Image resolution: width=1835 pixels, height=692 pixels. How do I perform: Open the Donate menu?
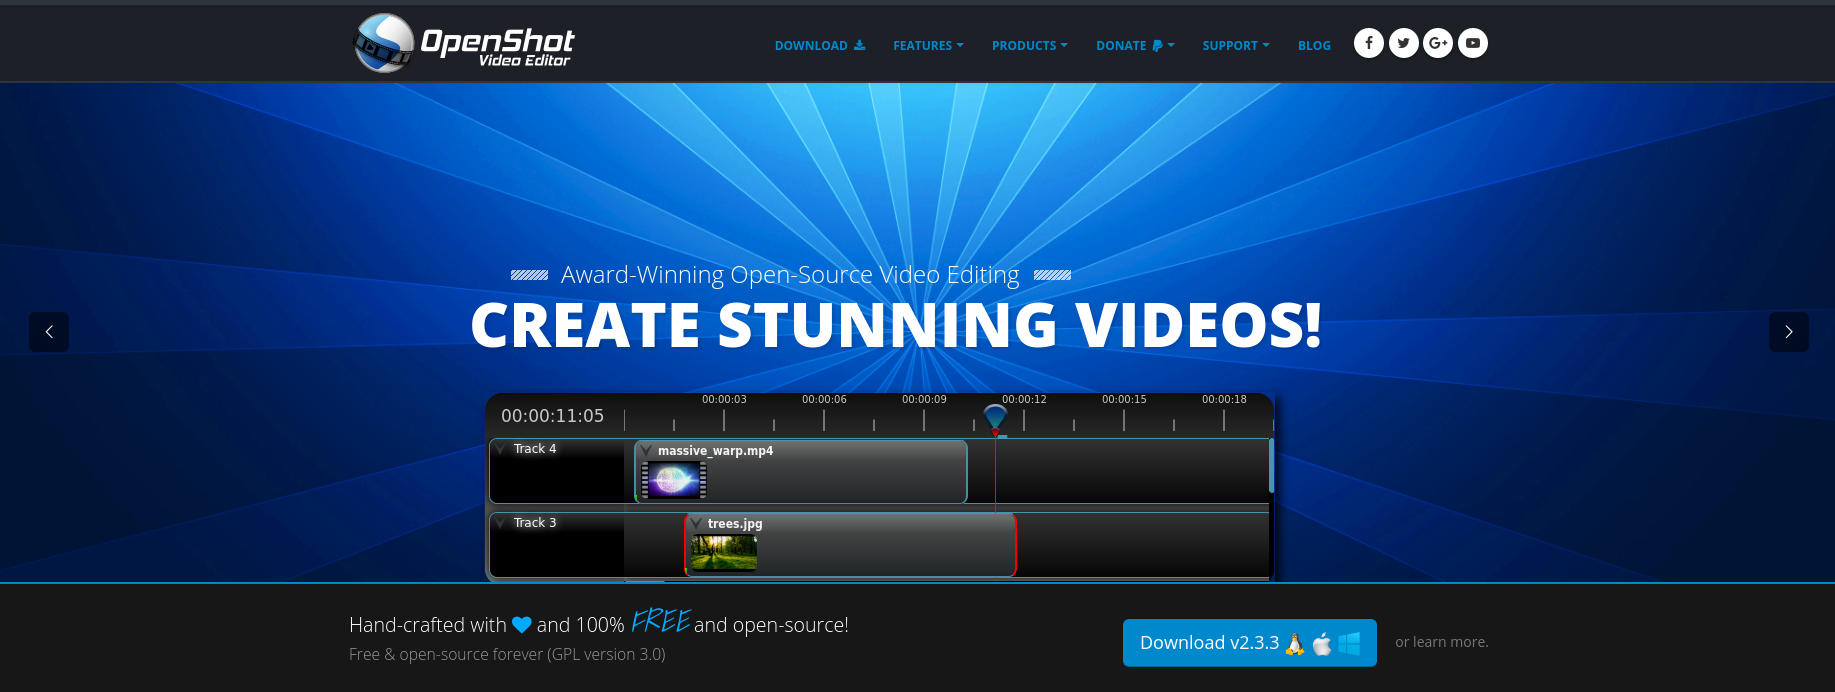(x=1134, y=46)
